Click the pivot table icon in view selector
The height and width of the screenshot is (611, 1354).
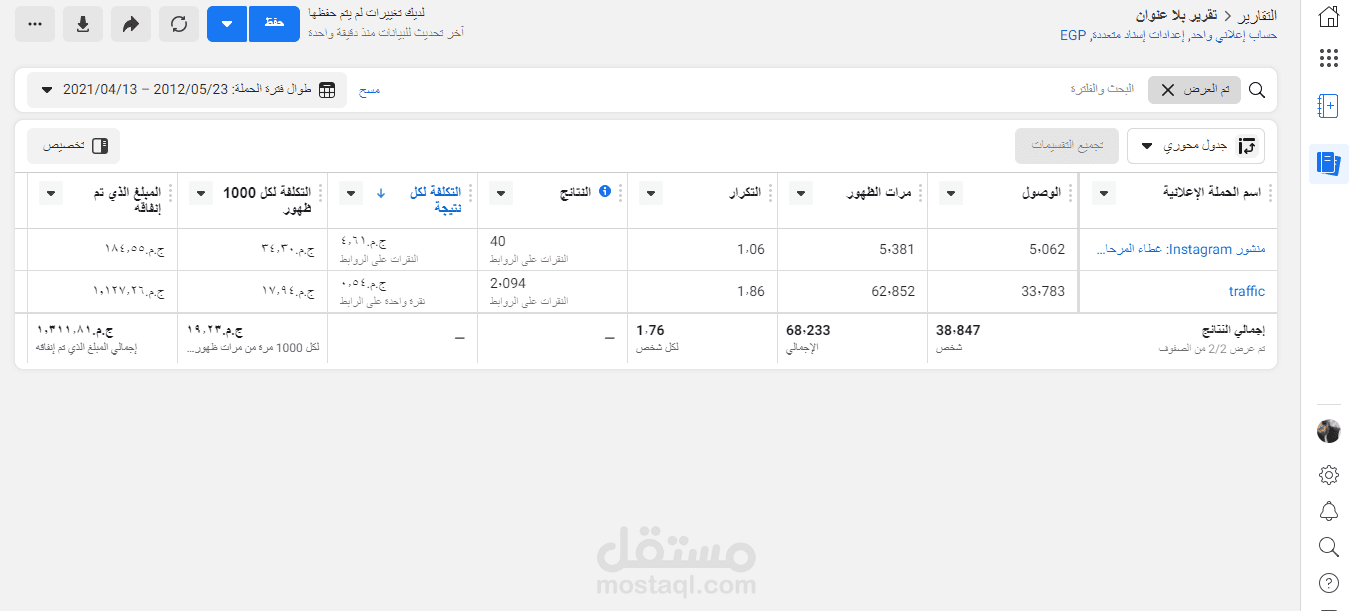coord(1247,146)
